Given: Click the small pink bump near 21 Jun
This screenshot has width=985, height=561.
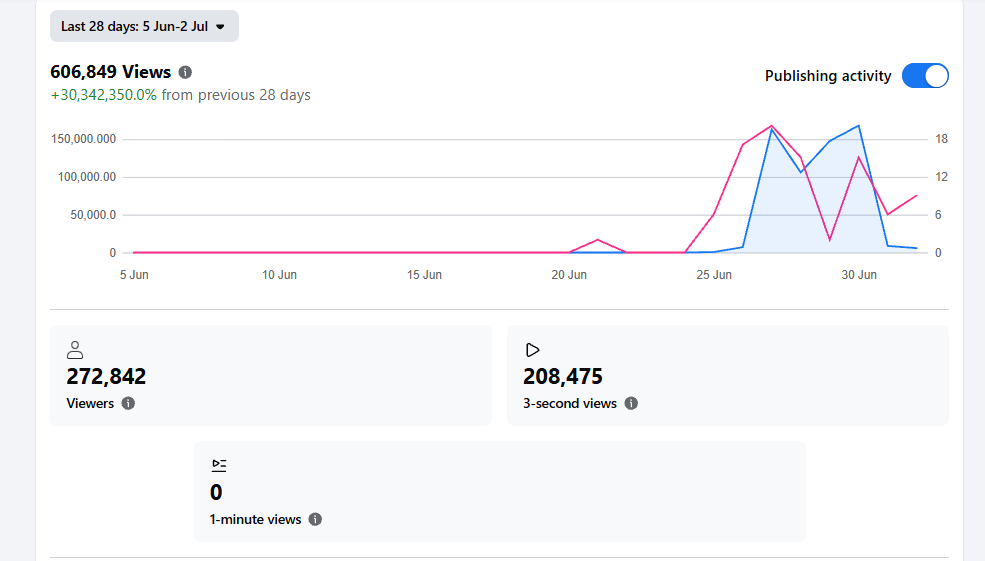Looking at the screenshot, I should tap(597, 241).
